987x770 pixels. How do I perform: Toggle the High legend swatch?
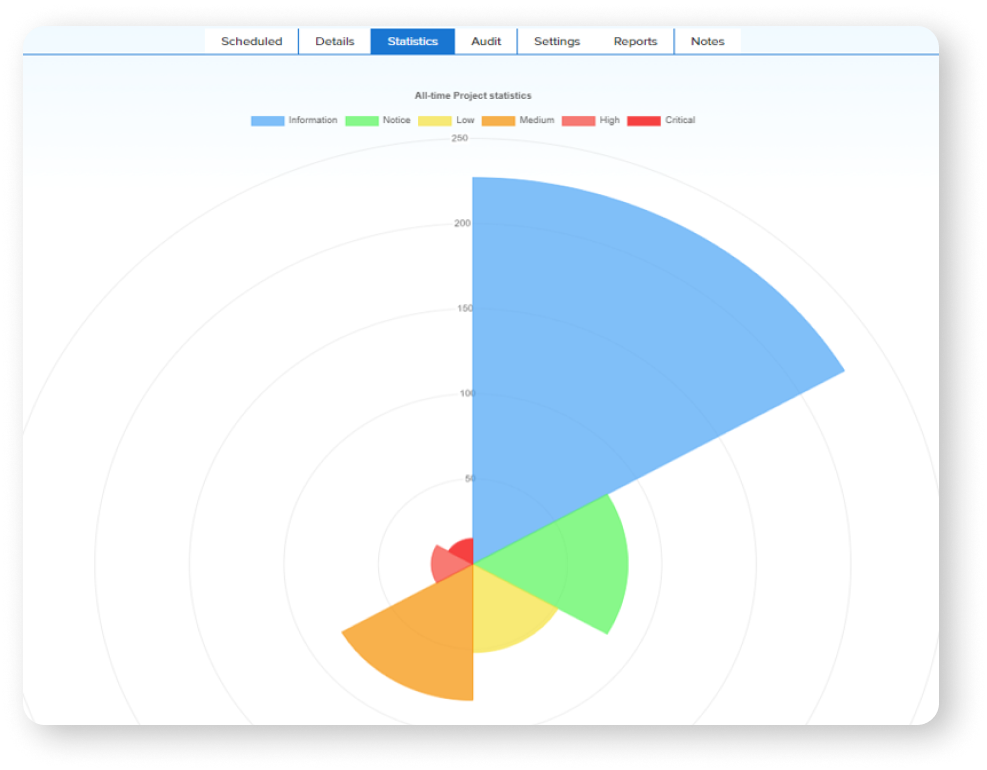click(578, 121)
